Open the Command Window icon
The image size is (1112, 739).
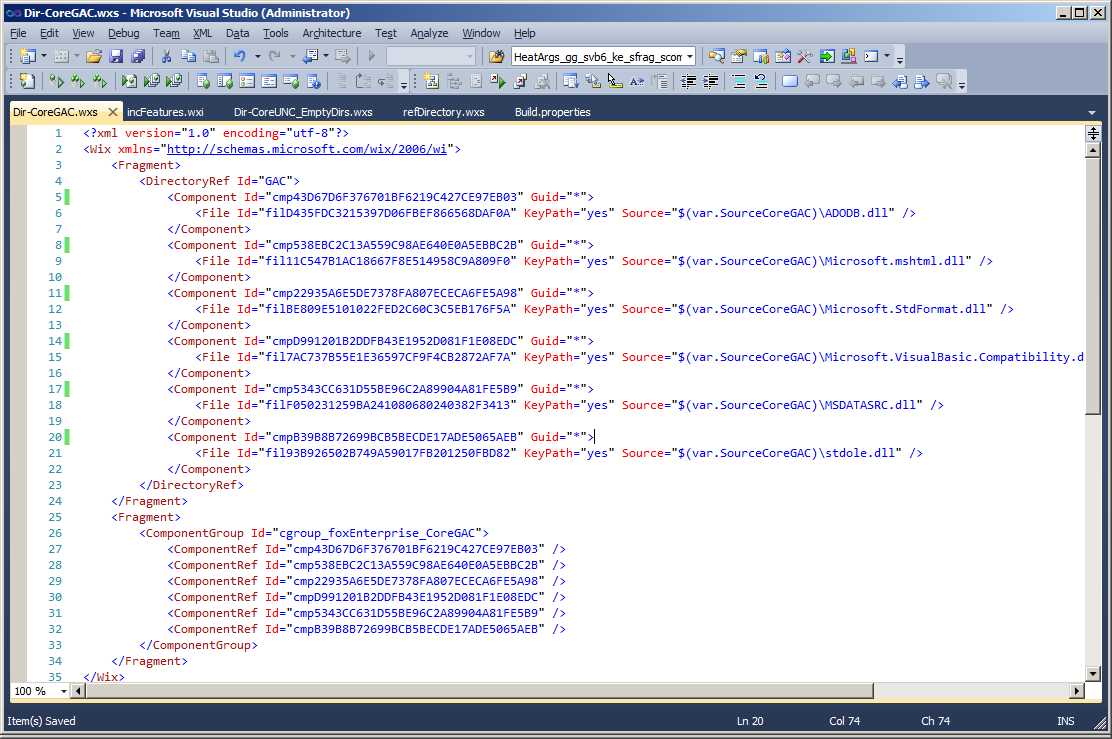pyautogui.click(x=871, y=56)
